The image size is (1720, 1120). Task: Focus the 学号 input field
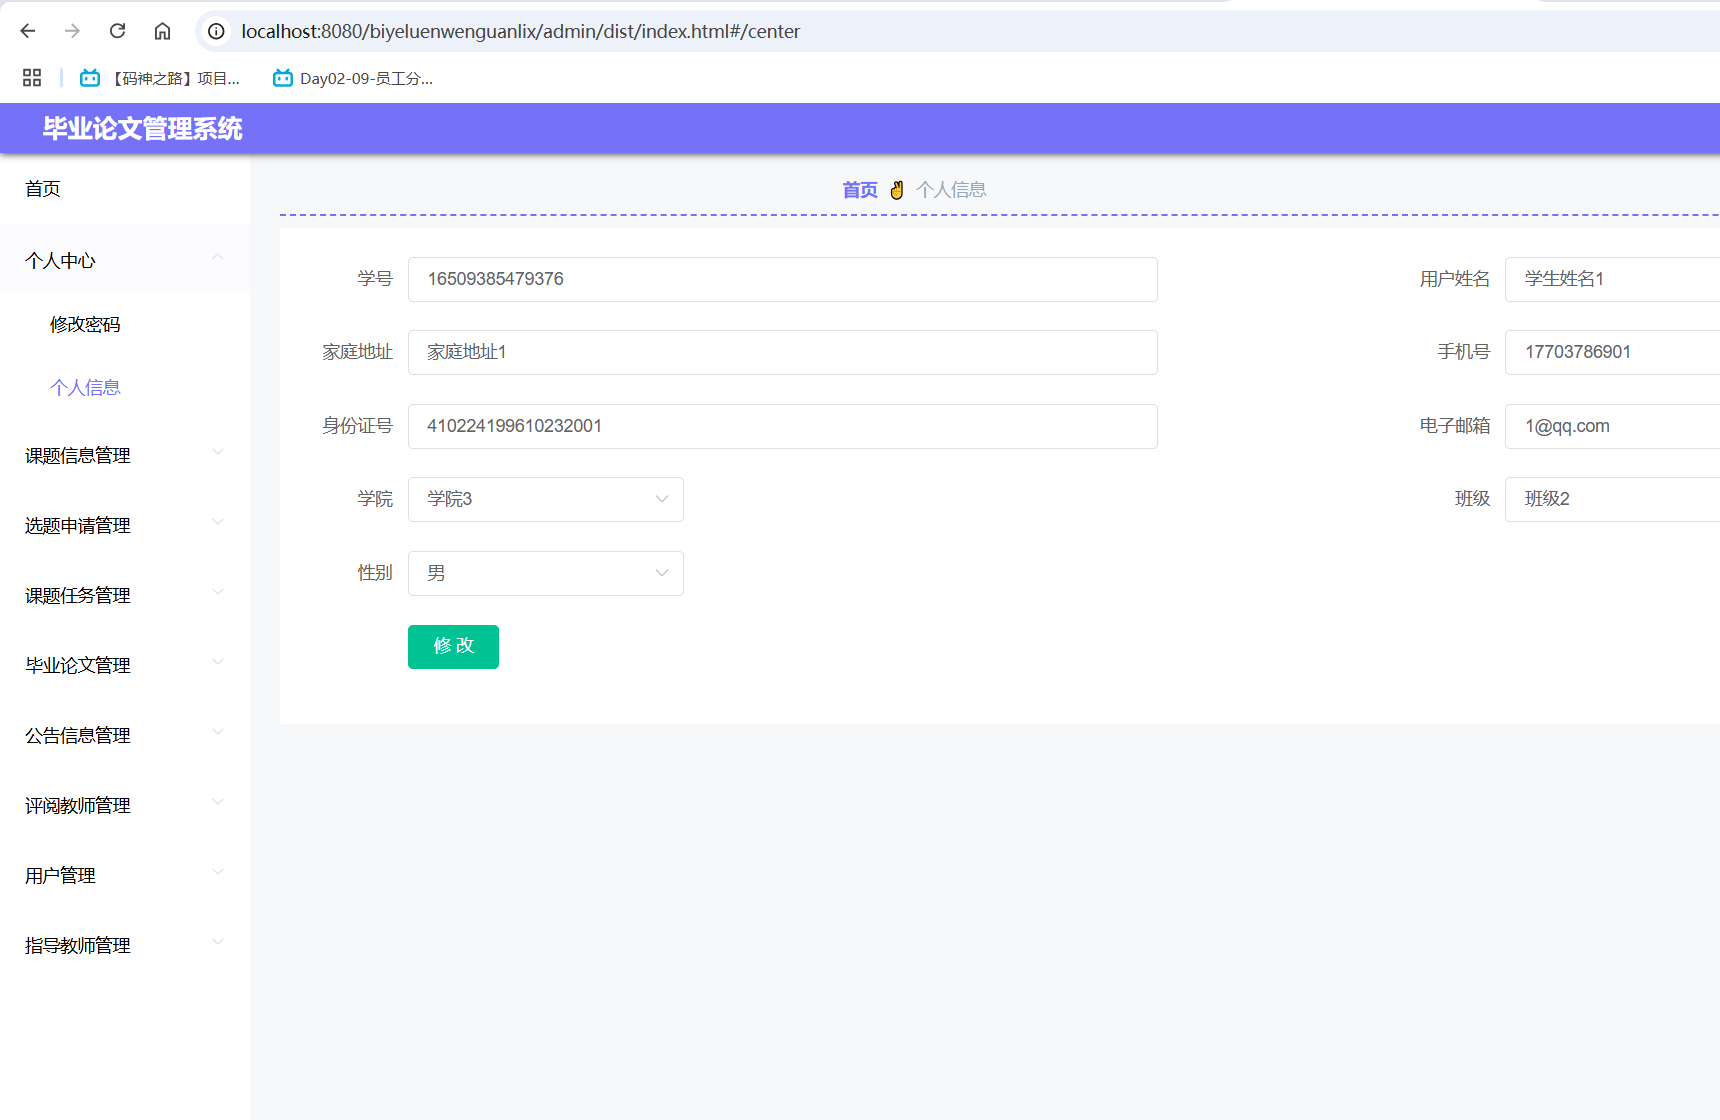click(x=783, y=279)
